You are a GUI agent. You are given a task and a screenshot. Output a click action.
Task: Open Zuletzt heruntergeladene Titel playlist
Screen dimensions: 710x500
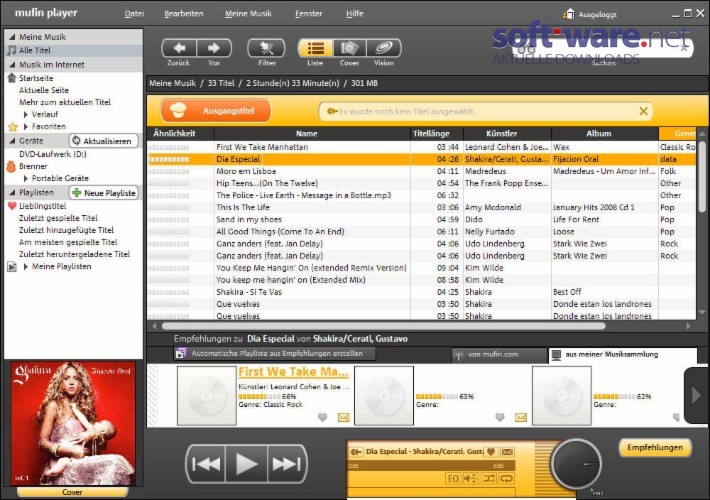point(74,255)
